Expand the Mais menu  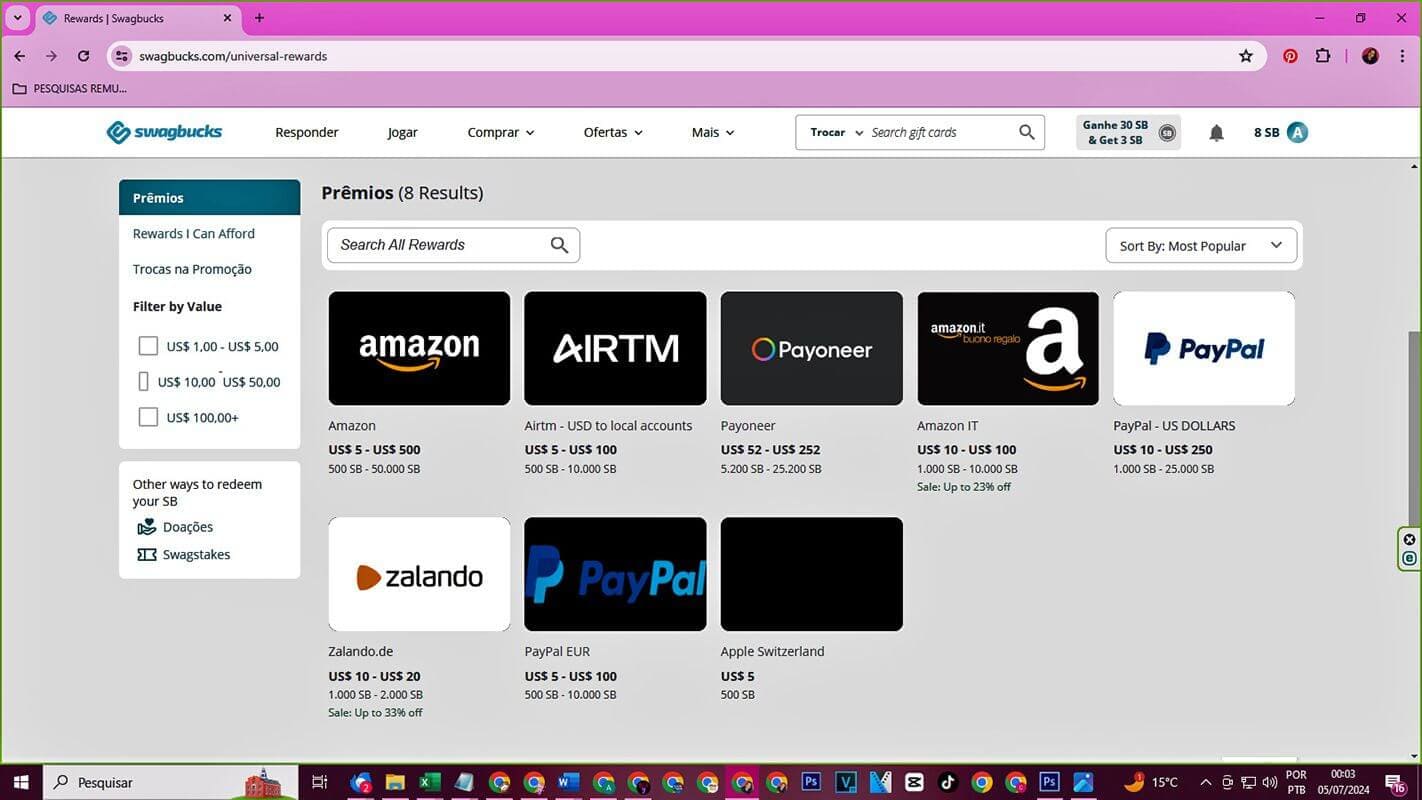point(713,132)
